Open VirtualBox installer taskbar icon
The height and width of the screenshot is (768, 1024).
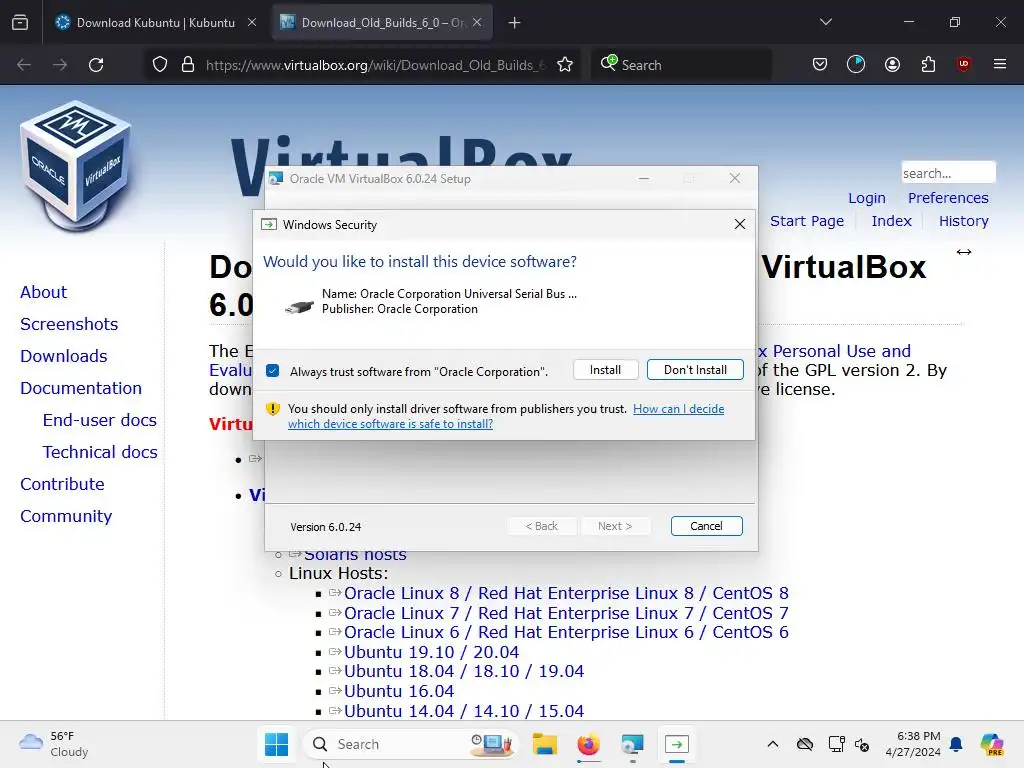632,744
